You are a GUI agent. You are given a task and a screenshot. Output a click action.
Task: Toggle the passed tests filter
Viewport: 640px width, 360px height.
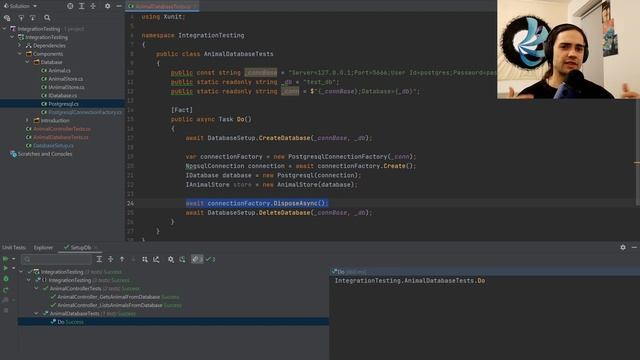(210, 259)
